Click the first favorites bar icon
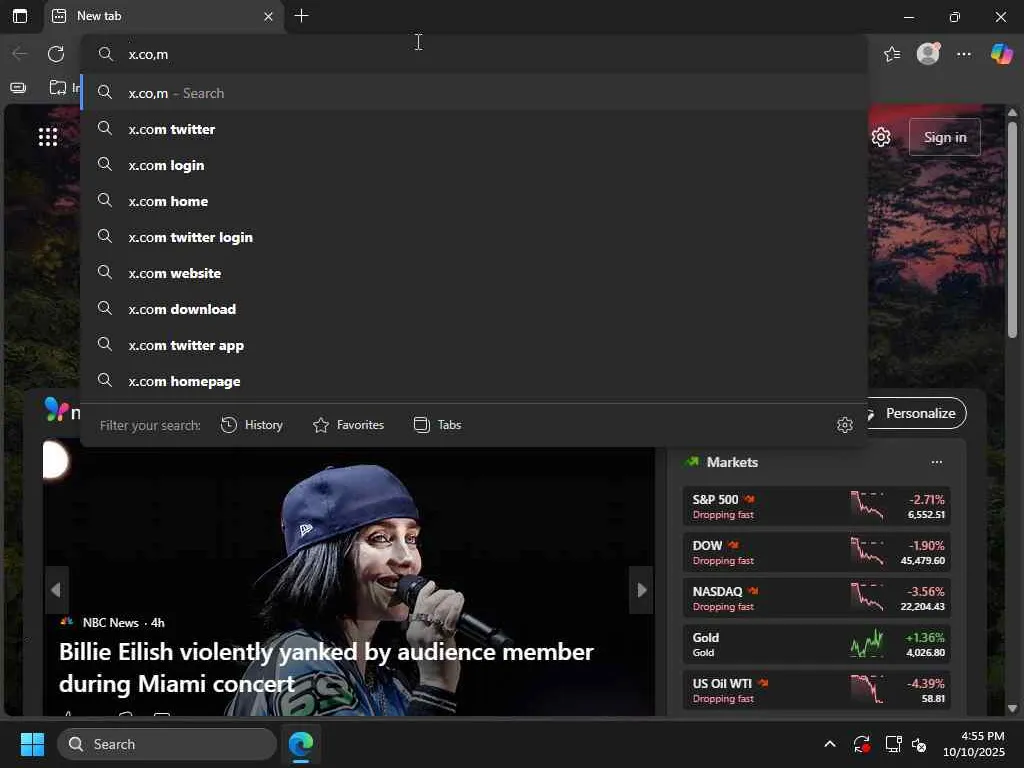Viewport: 1024px width, 768px height. click(18, 88)
